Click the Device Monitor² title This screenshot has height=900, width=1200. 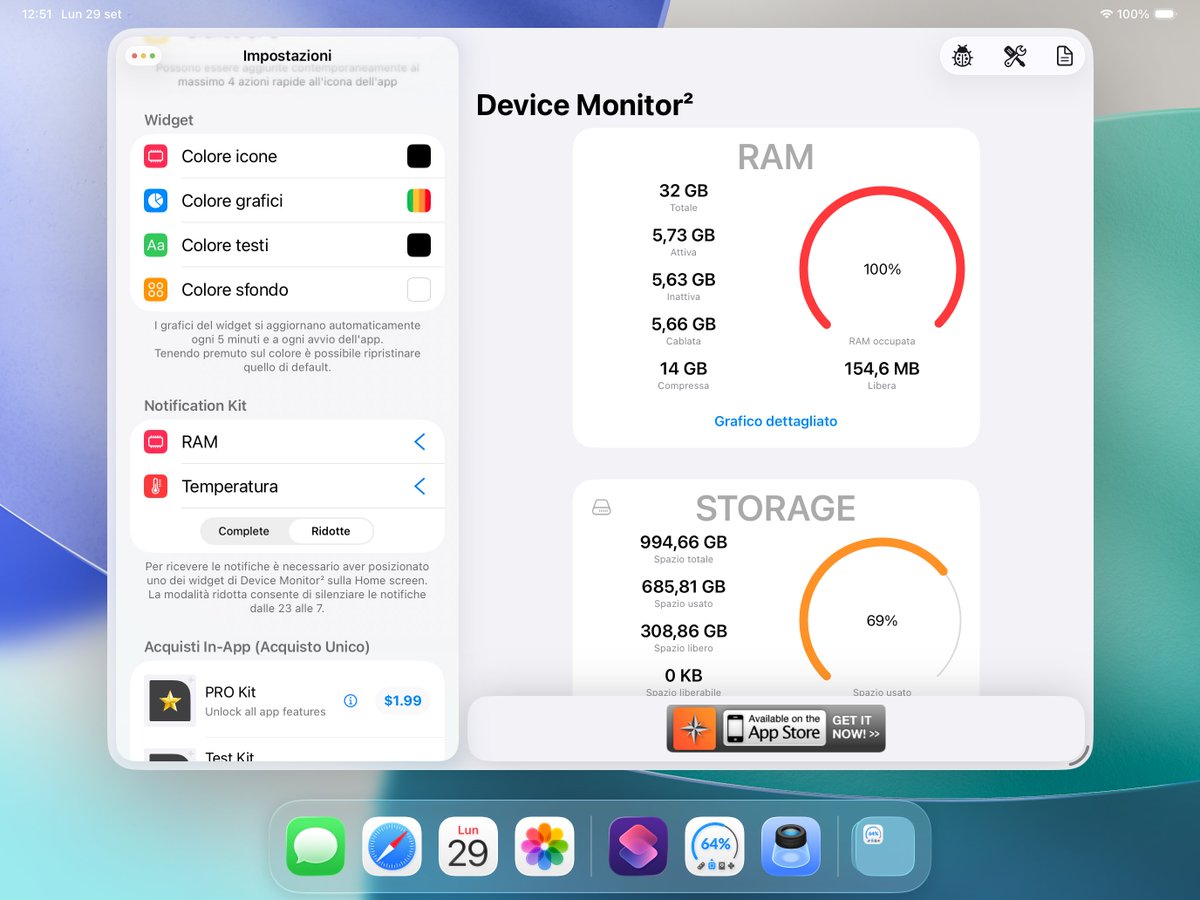(x=585, y=105)
